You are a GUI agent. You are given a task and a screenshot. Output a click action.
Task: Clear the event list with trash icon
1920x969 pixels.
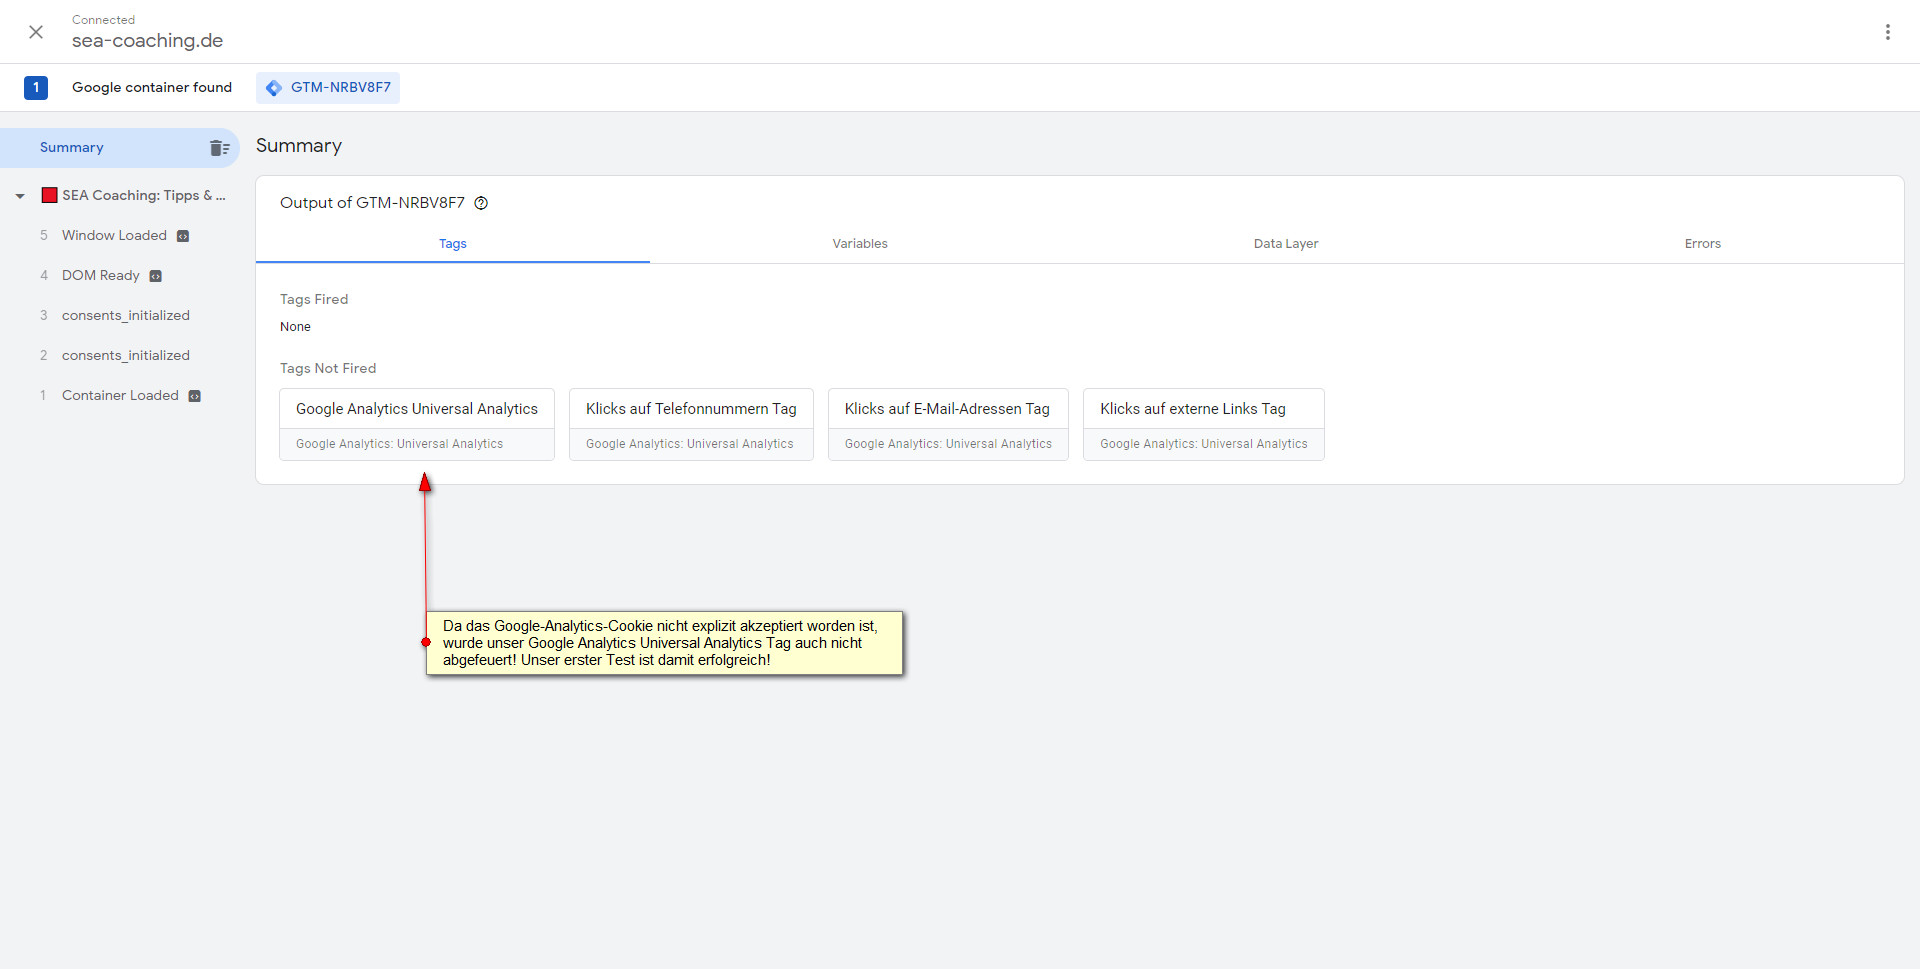point(219,148)
